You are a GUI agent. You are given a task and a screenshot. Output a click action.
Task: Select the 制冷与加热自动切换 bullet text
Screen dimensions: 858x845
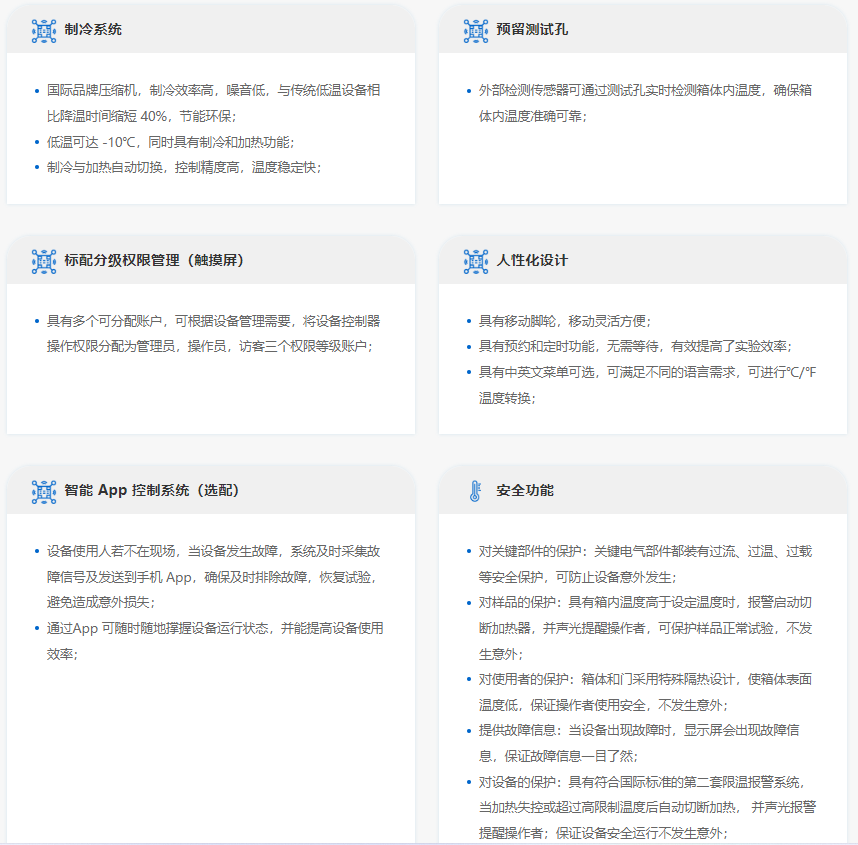pyautogui.click(x=184, y=167)
